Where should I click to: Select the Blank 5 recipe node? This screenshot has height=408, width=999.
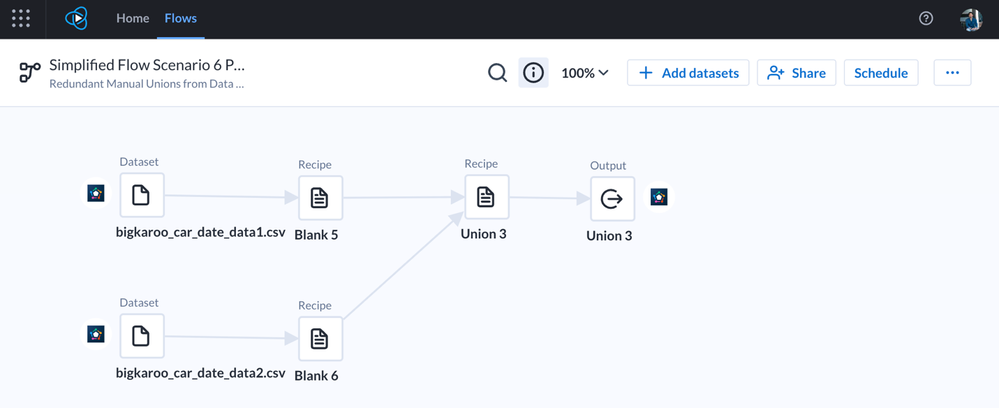[319, 198]
